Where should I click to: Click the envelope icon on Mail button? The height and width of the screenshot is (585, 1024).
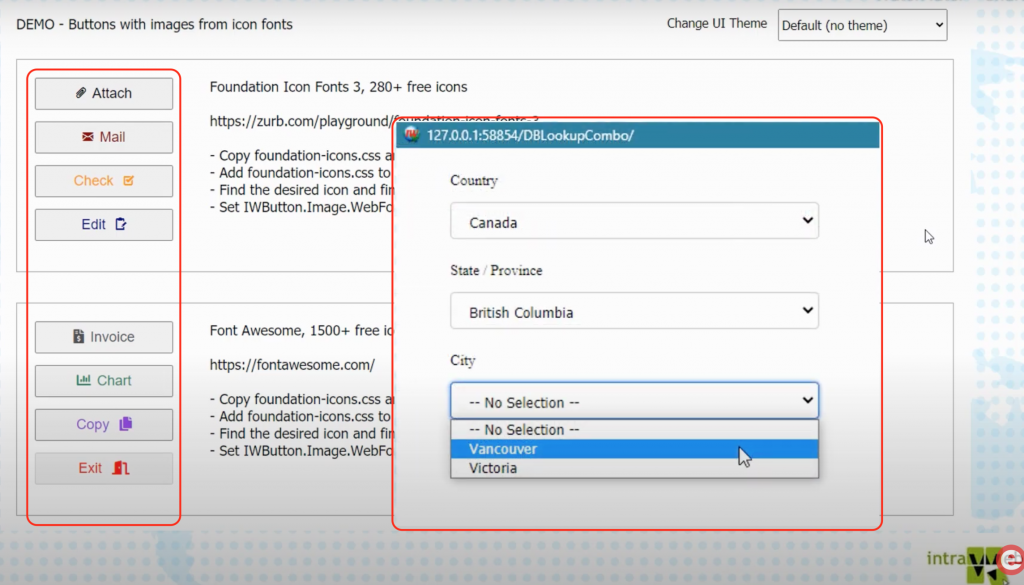[88, 137]
